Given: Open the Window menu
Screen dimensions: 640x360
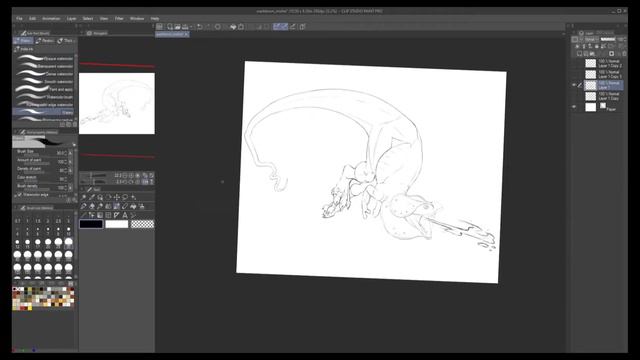Looking at the screenshot, I should click(x=137, y=19).
